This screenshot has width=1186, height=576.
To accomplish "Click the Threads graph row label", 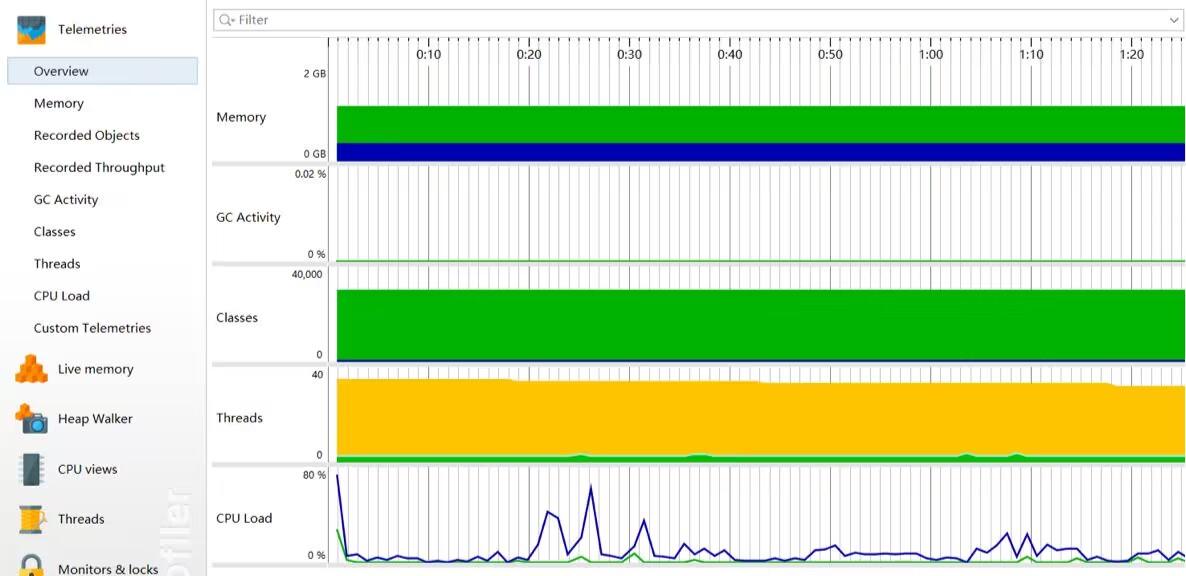I will [x=239, y=418].
